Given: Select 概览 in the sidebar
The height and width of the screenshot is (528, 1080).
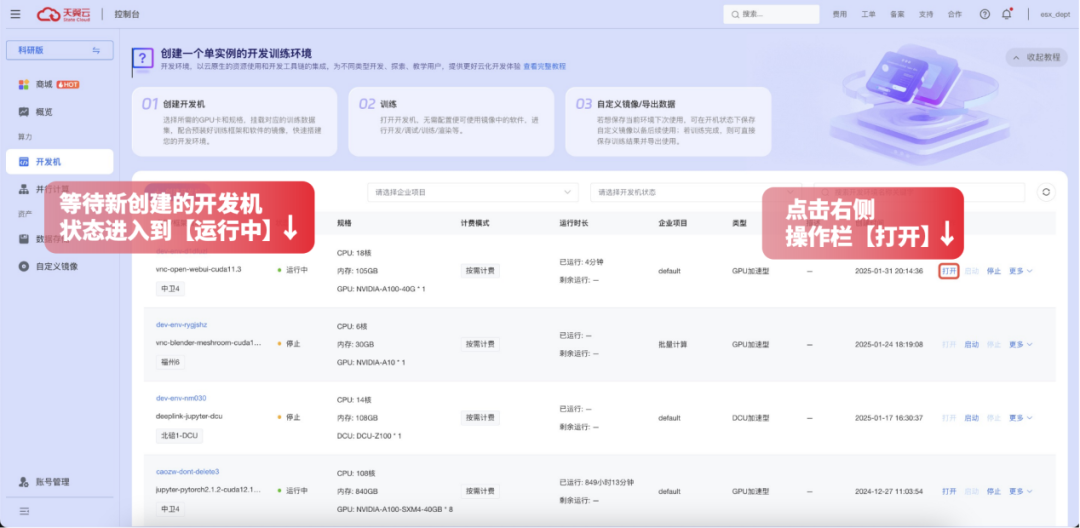Looking at the screenshot, I should tap(59, 112).
